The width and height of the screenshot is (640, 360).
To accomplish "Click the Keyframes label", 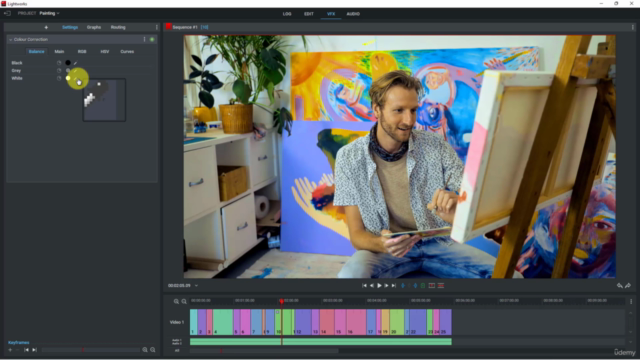I will pos(19,342).
